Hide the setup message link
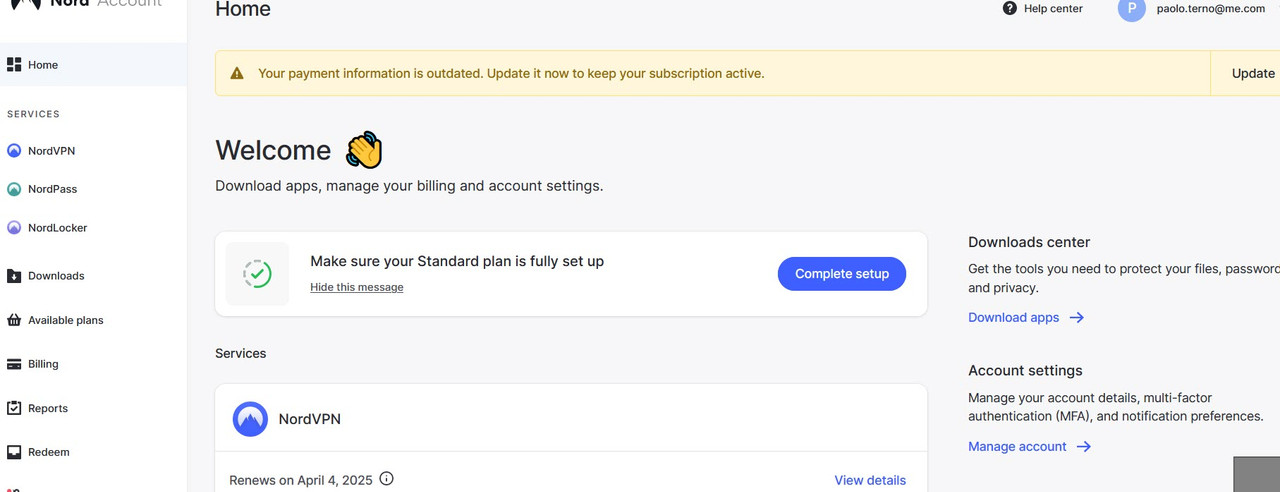The height and width of the screenshot is (492, 1280). click(357, 287)
